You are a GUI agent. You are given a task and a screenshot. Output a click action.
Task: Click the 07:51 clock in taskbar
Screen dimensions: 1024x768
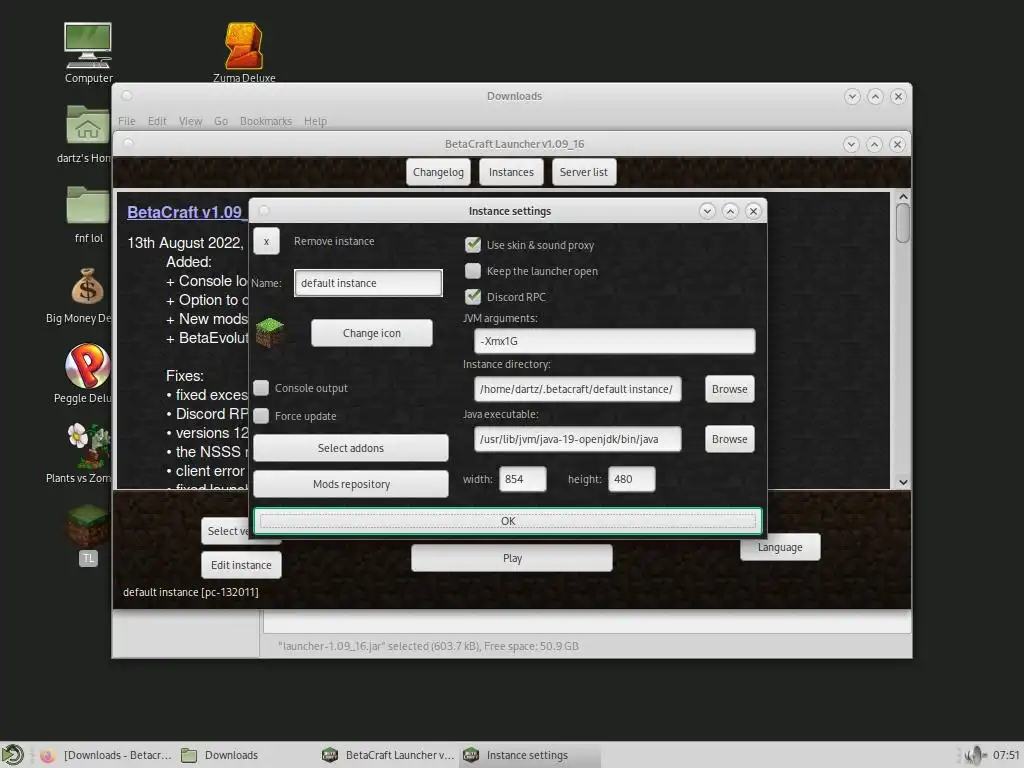[1006, 755]
